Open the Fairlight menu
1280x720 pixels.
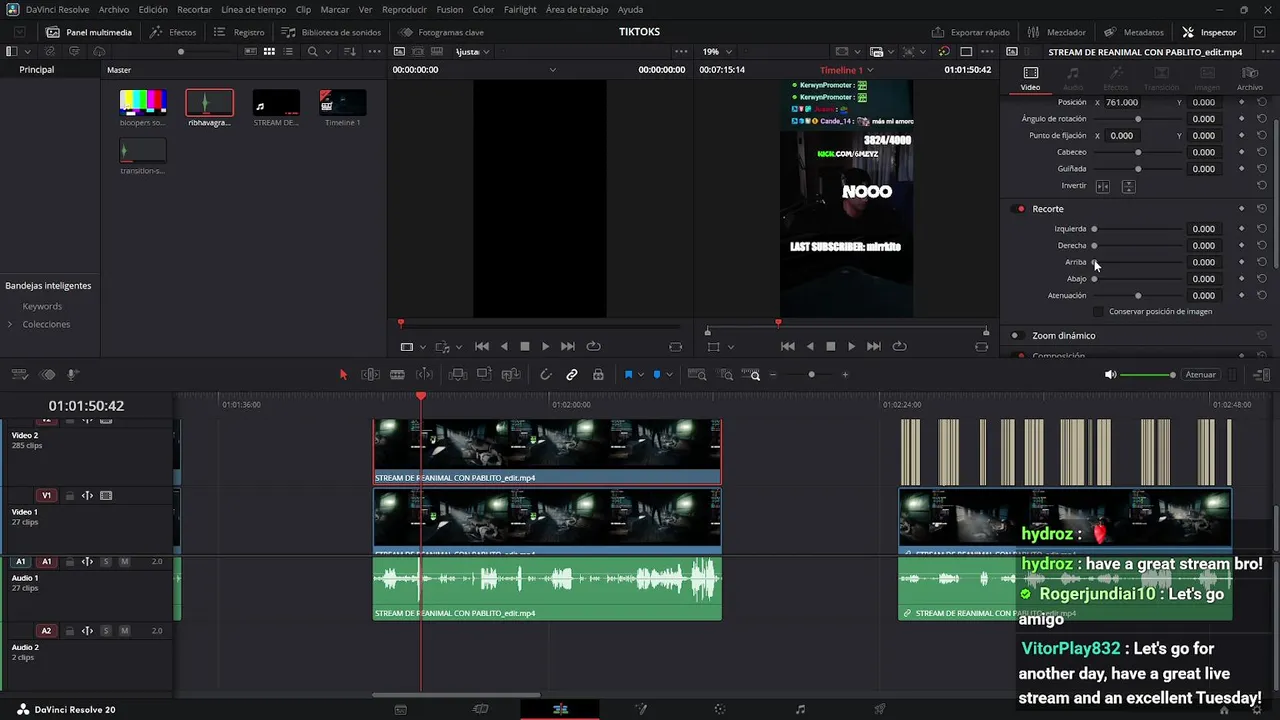tap(520, 10)
